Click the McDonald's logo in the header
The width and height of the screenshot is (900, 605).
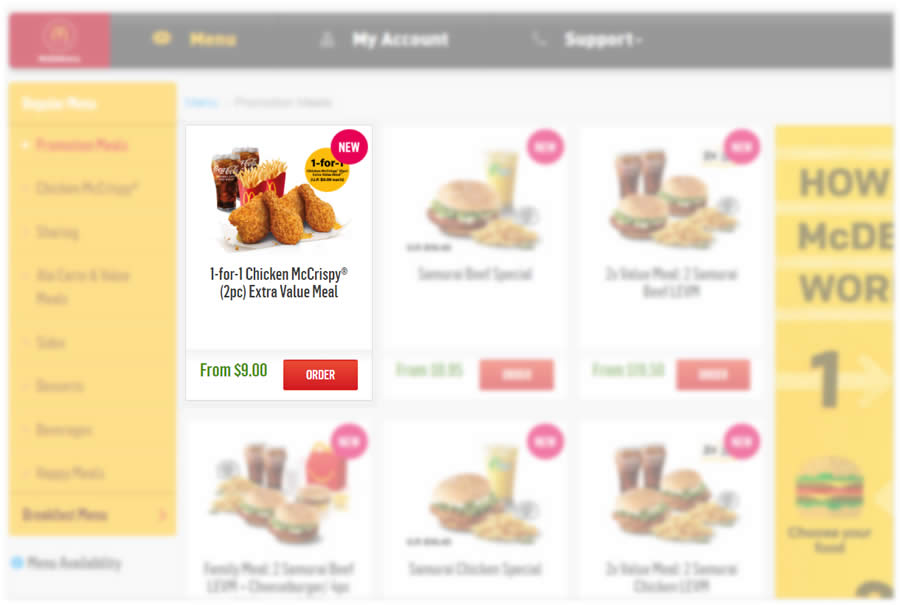click(59, 39)
